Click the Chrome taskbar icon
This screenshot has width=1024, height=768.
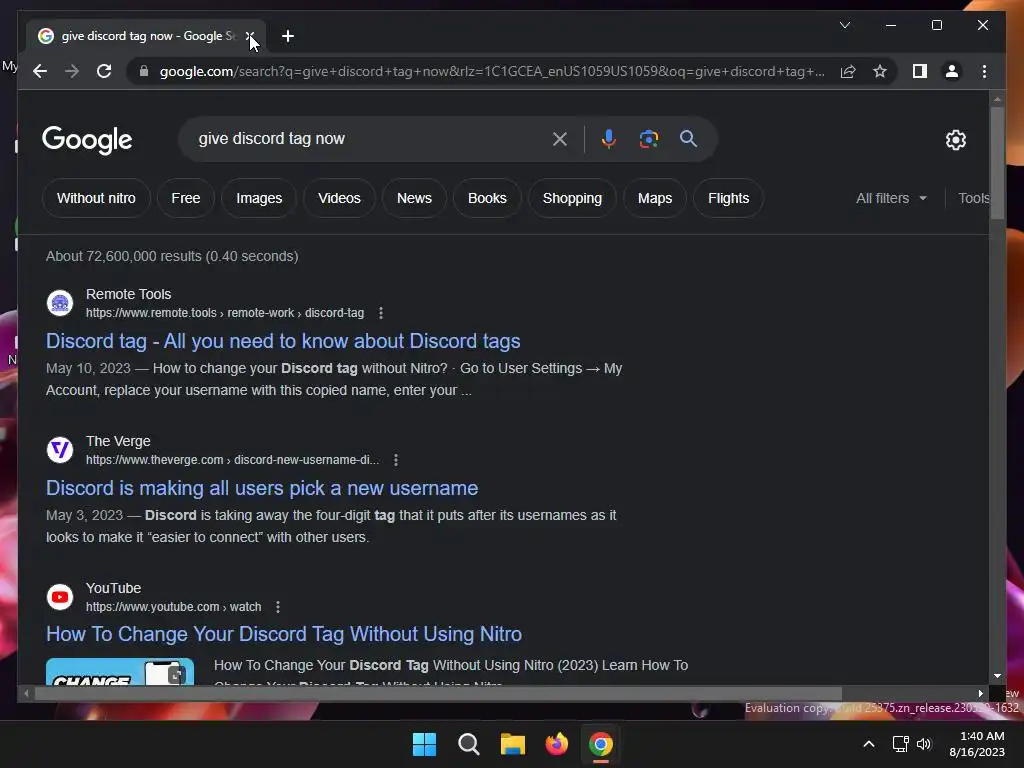[x=601, y=744]
